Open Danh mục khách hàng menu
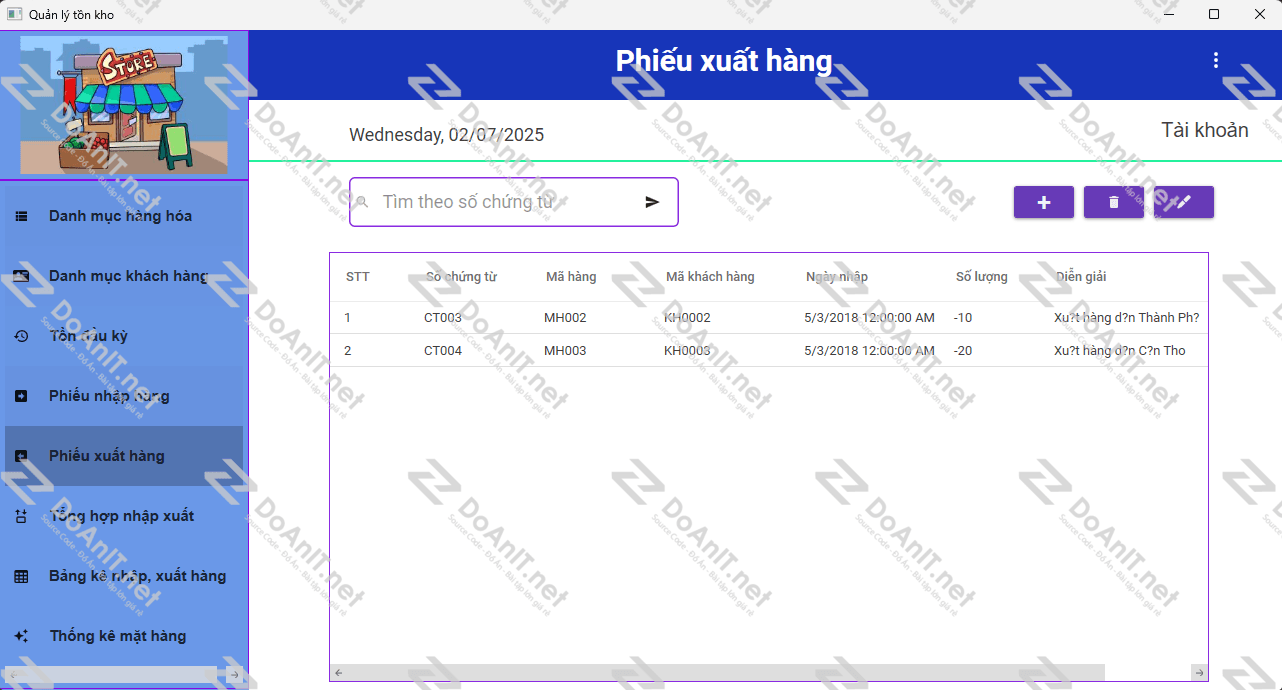Screen dimensions: 1282x690 [124, 276]
